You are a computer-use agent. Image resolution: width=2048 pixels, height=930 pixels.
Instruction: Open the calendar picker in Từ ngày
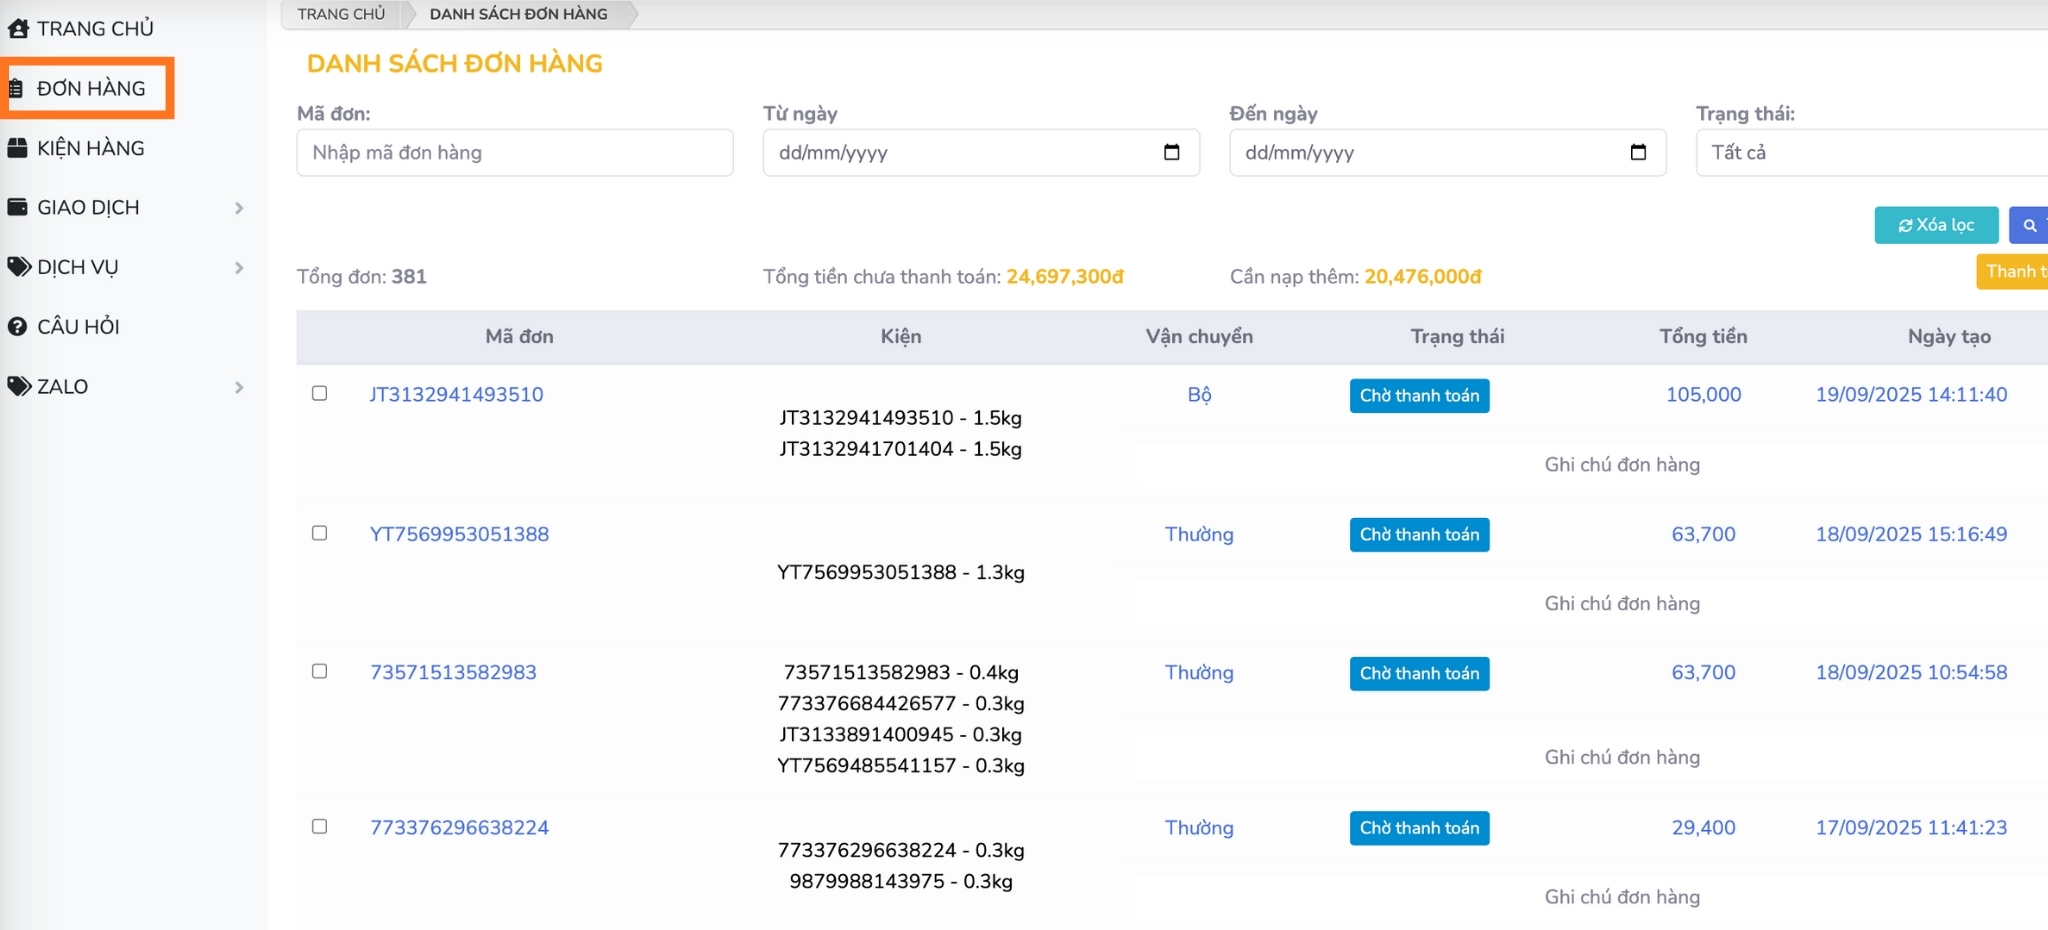pos(1171,152)
